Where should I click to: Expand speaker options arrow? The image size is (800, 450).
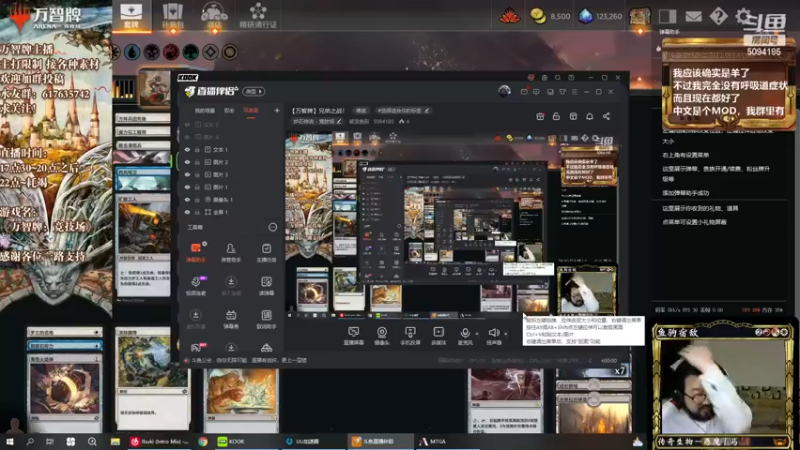(506, 334)
